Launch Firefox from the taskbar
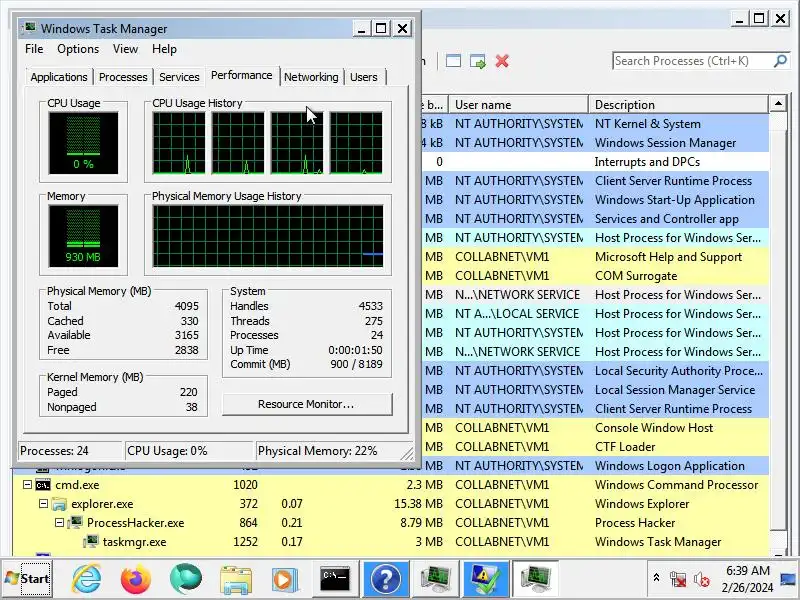Image resolution: width=800 pixels, height=600 pixels. point(135,579)
